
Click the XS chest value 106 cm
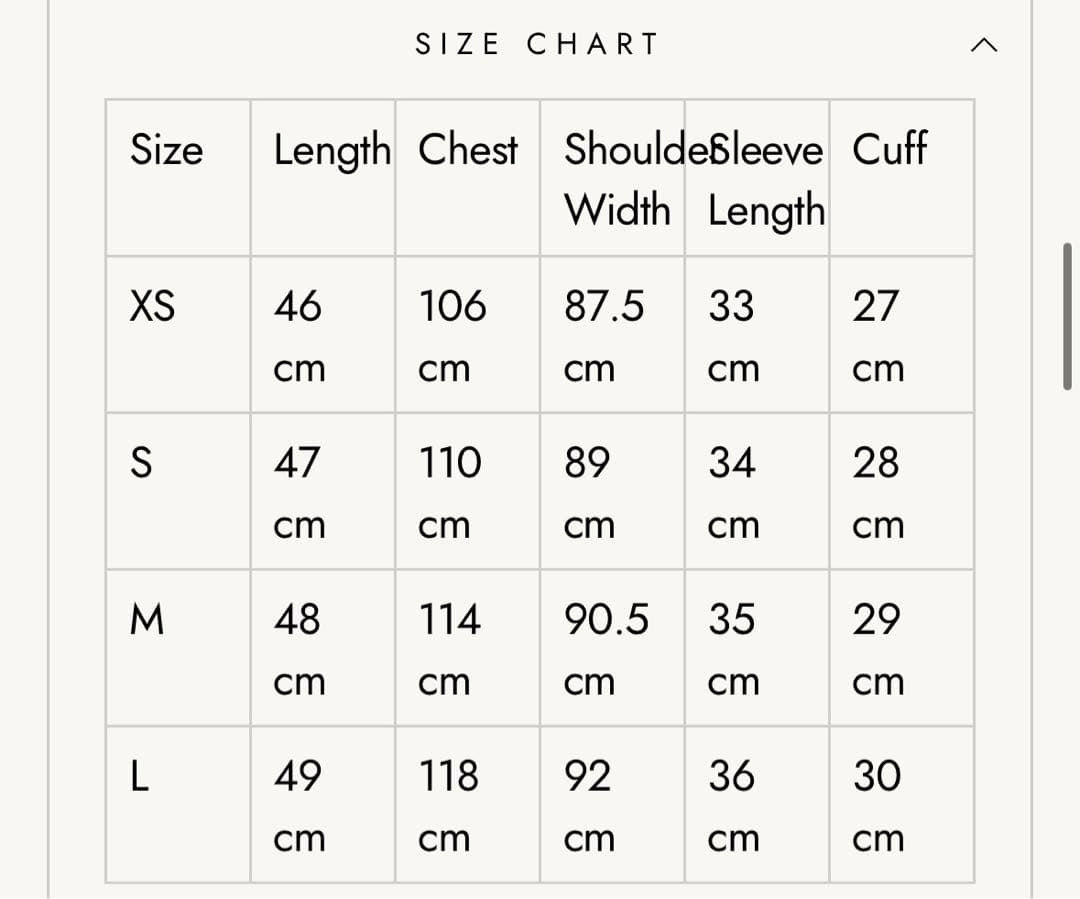(x=452, y=334)
